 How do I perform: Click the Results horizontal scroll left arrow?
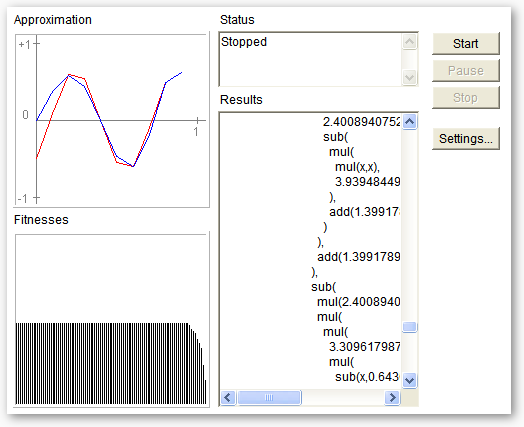point(228,398)
